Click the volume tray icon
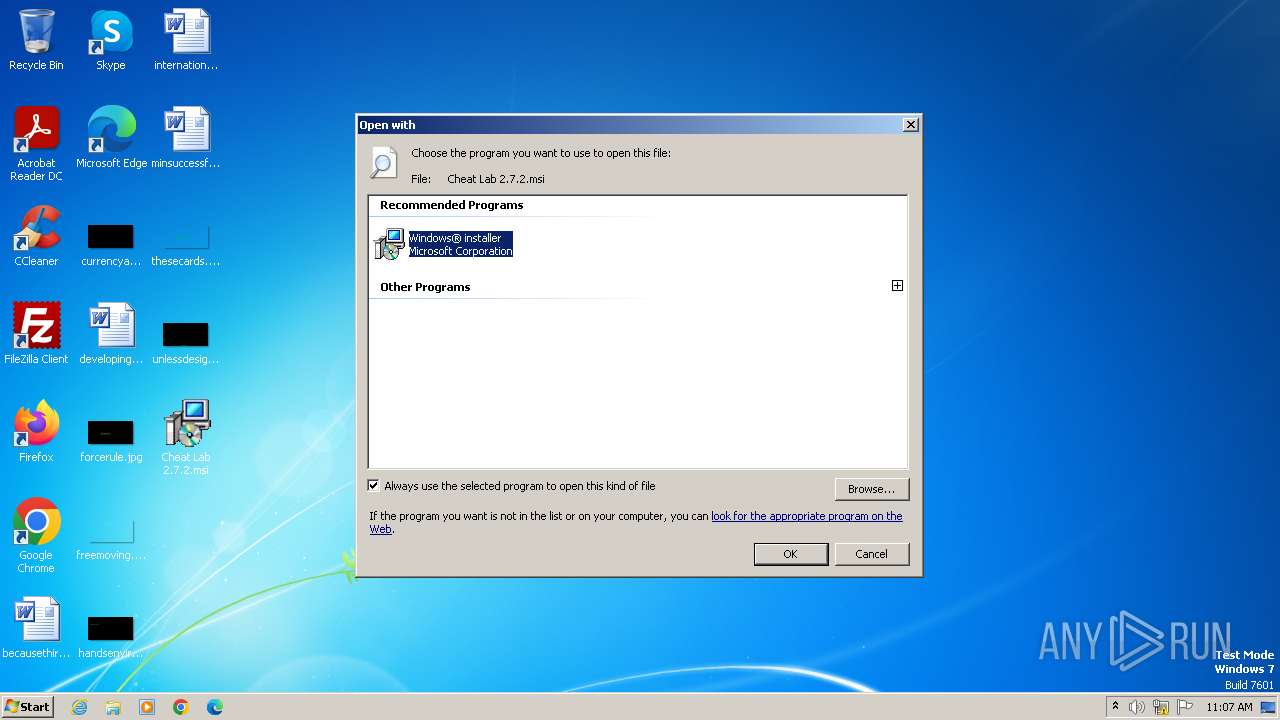 tap(1137, 707)
